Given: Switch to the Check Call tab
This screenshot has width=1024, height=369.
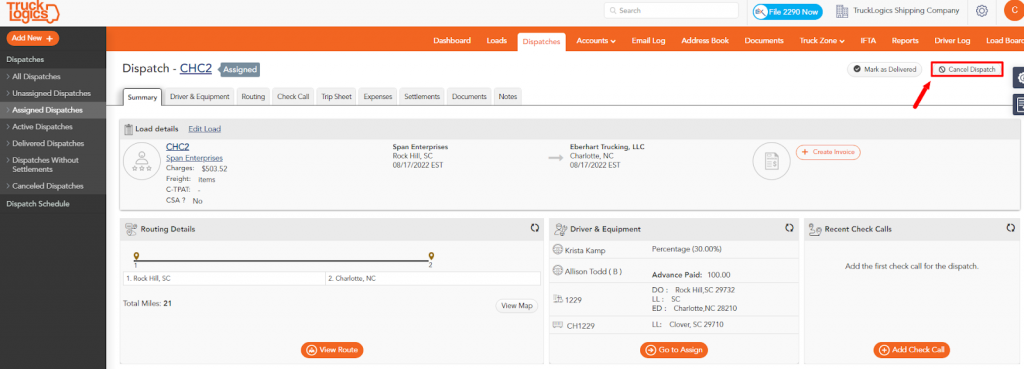Looking at the screenshot, I should click(x=293, y=96).
